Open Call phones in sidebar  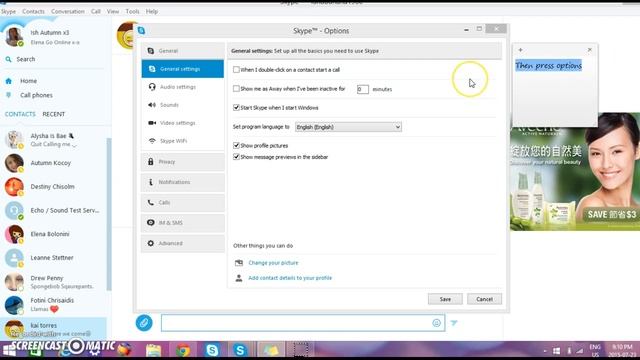pos(36,95)
